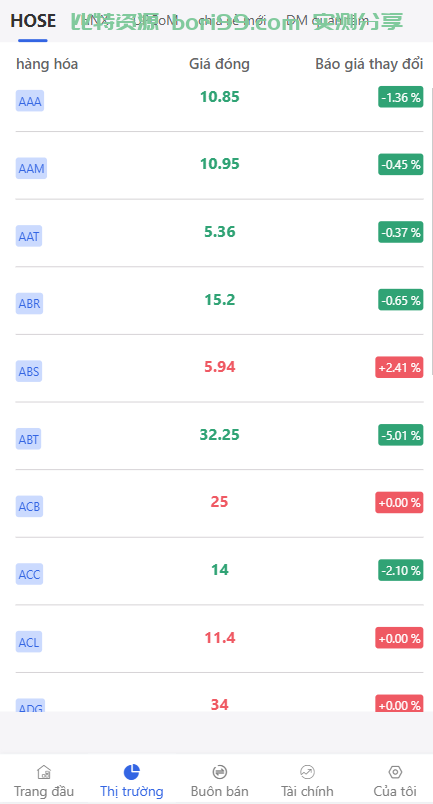This screenshot has width=433, height=804.
Task: Select the ACB stock ticker badge
Action: [x=29, y=507]
